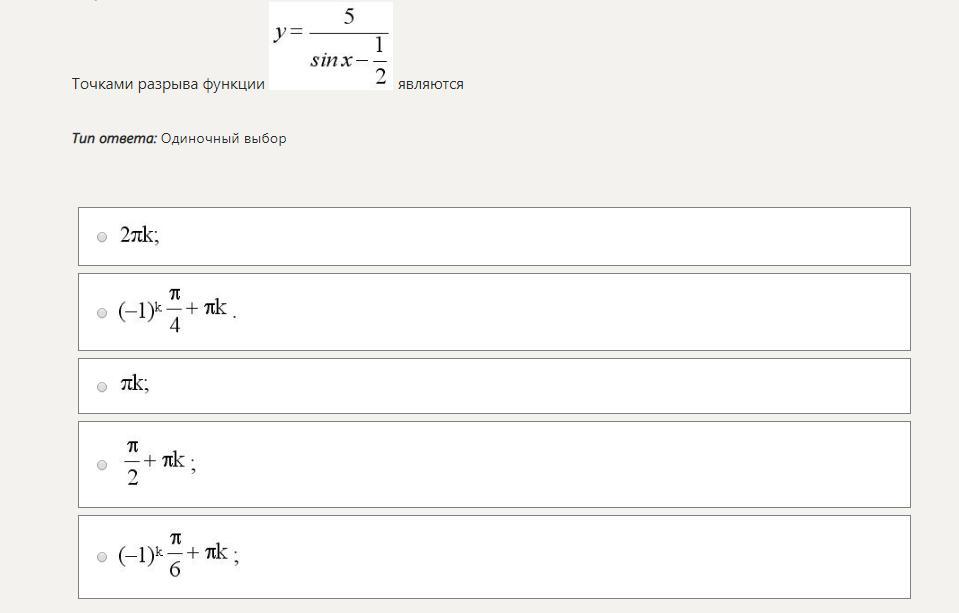Choose the radio button beside (−1)ᵏ π/4 + πk
The width and height of the screenshot is (959, 613).
102,313
